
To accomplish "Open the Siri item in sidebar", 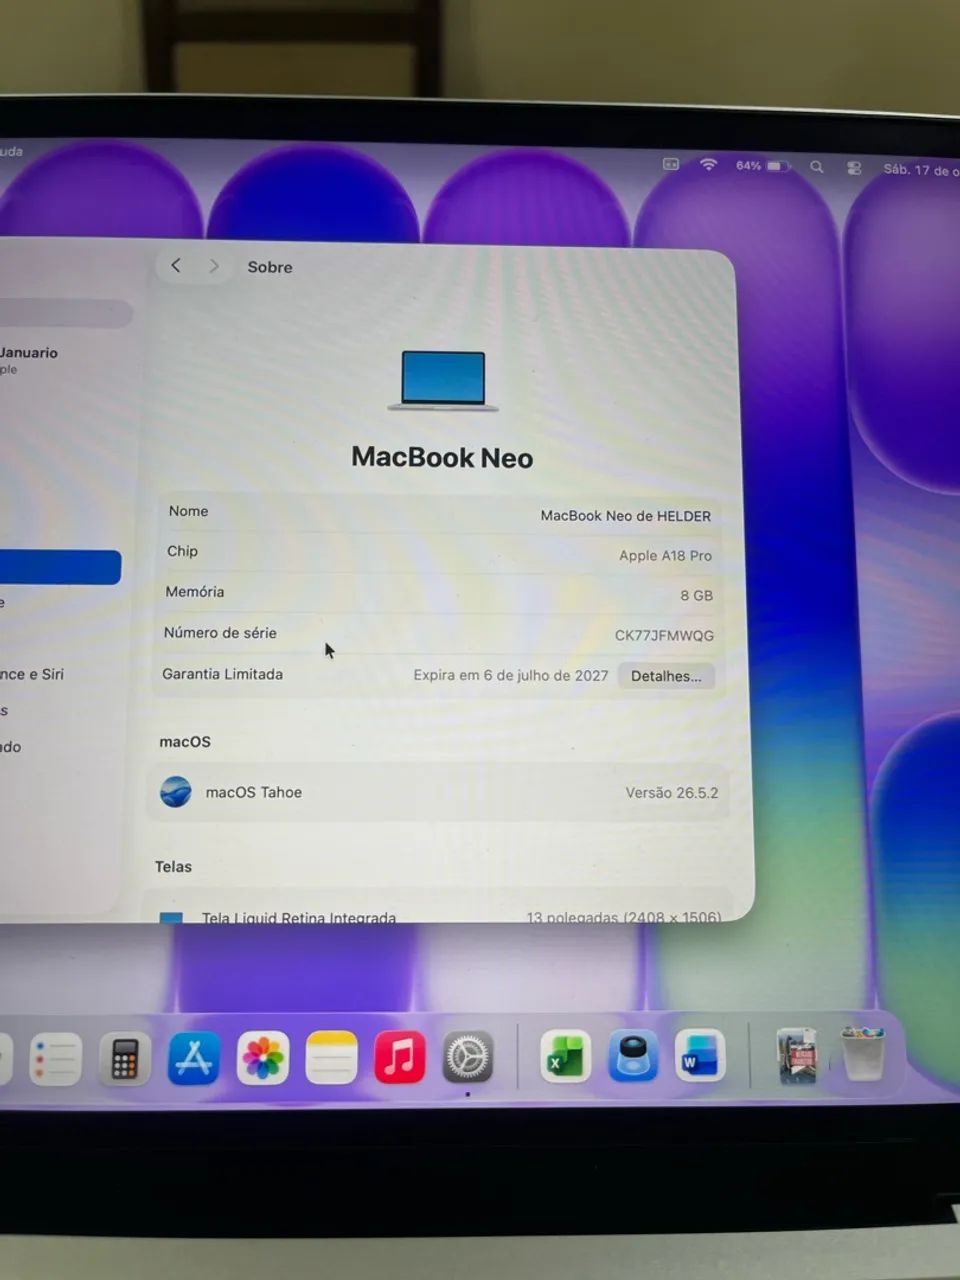I will click(x=32, y=674).
